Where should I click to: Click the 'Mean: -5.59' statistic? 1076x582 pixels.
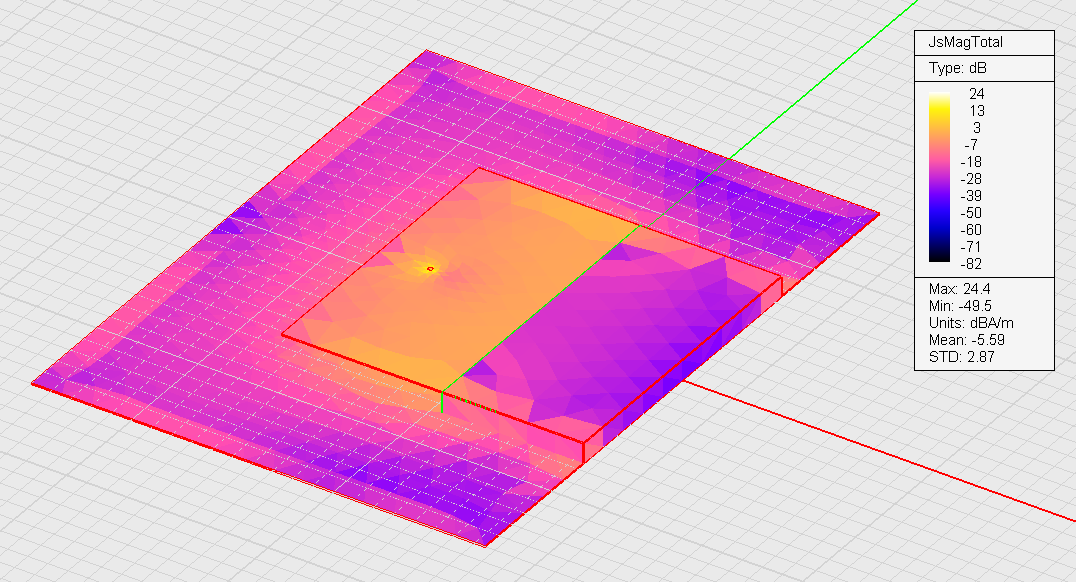click(x=966, y=340)
